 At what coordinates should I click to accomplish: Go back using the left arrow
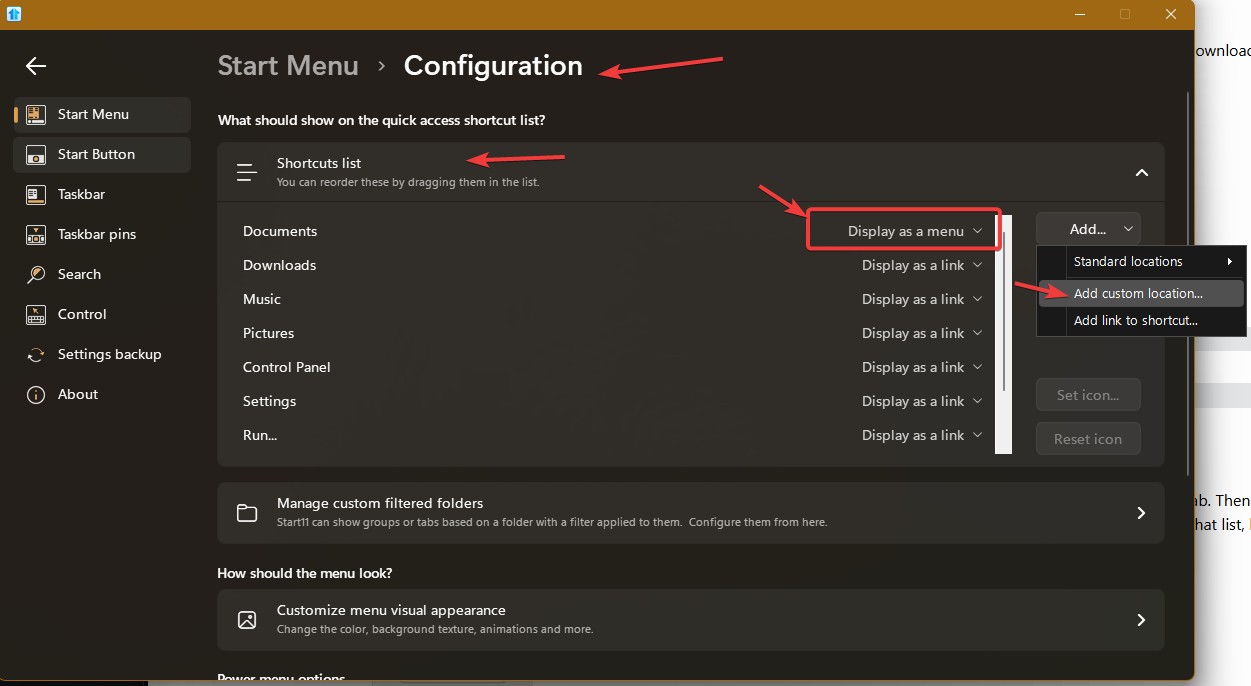36,66
